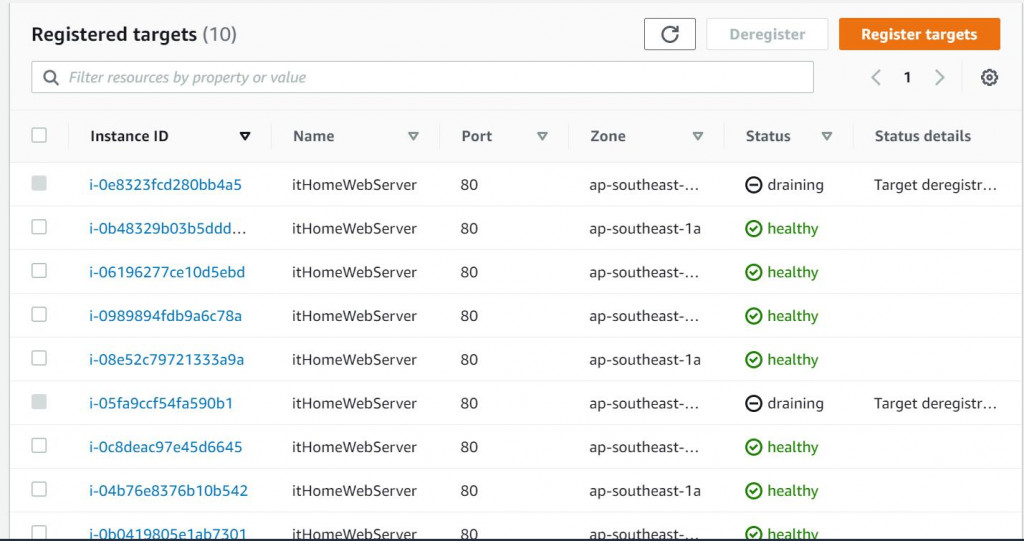
Task: Open instance i-08e52c79721333a9a link
Action: coord(166,360)
